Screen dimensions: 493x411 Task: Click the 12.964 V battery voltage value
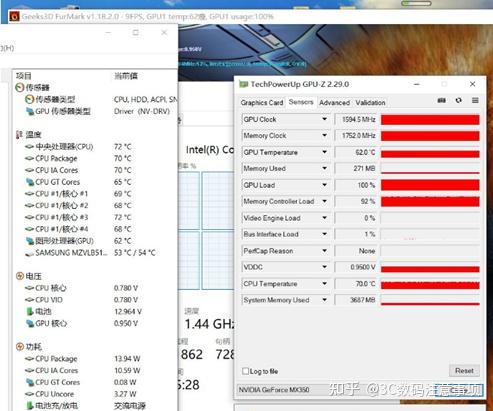tap(128, 312)
